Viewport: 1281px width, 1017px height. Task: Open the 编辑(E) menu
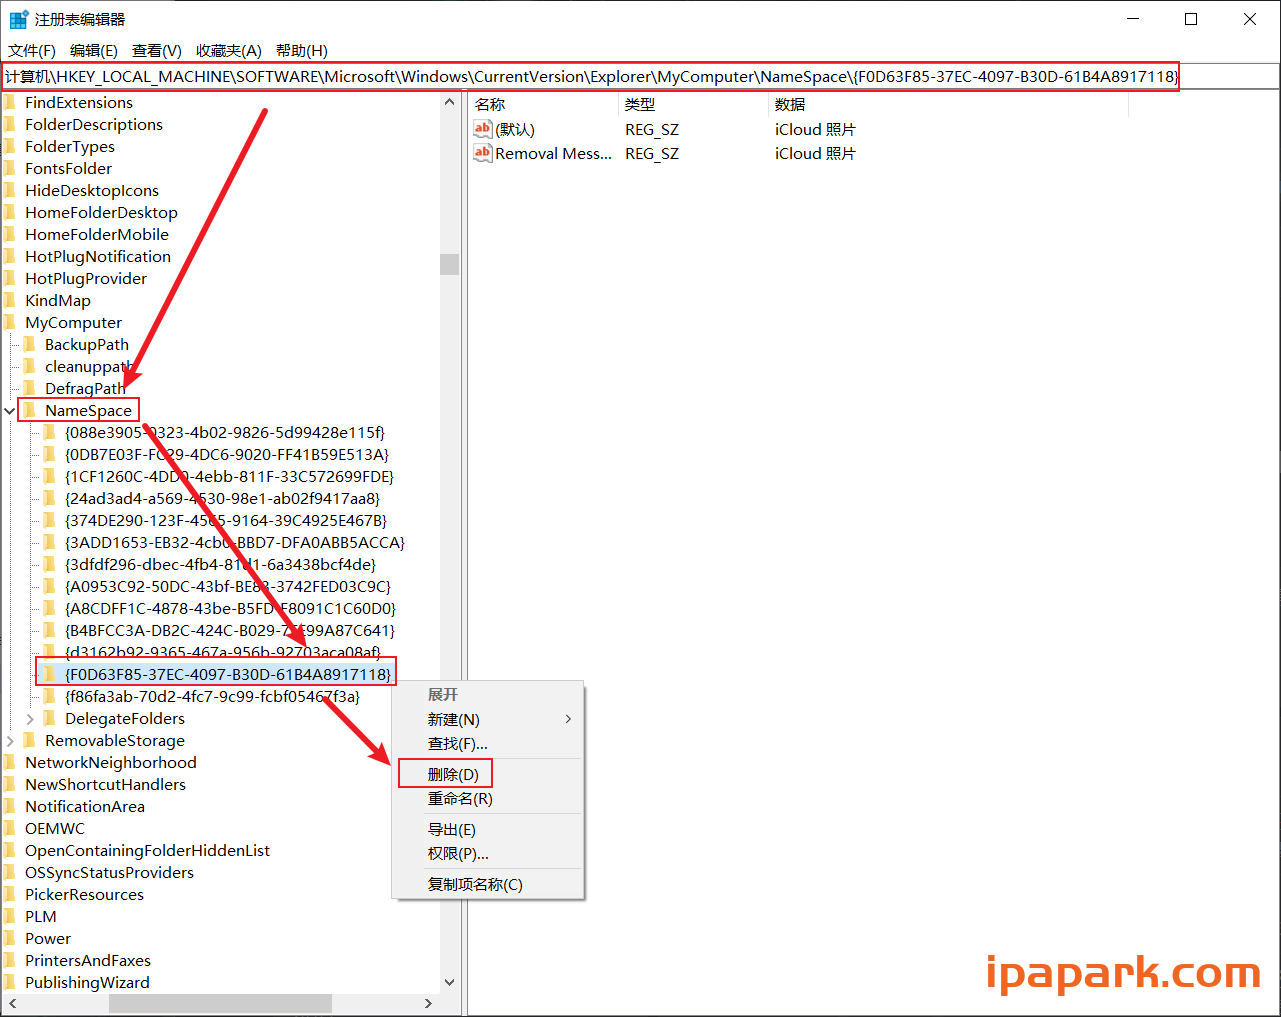pos(93,50)
